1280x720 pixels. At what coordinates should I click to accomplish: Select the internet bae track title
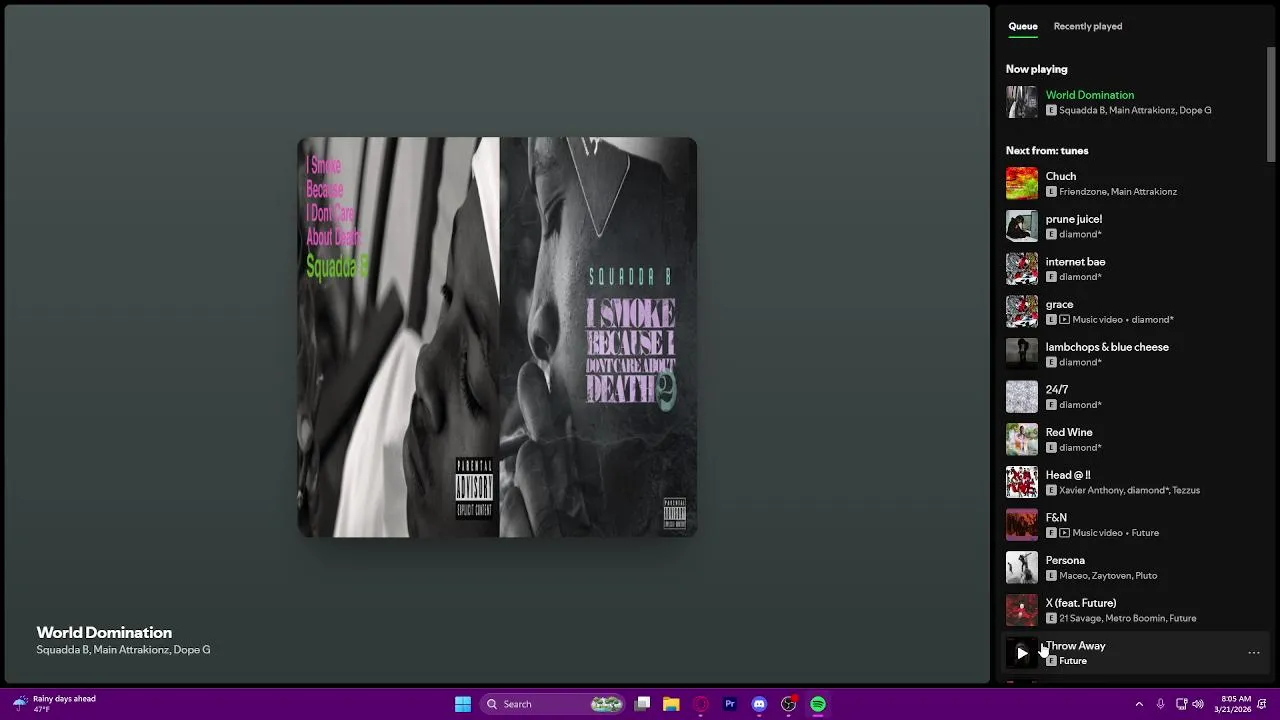point(1075,262)
